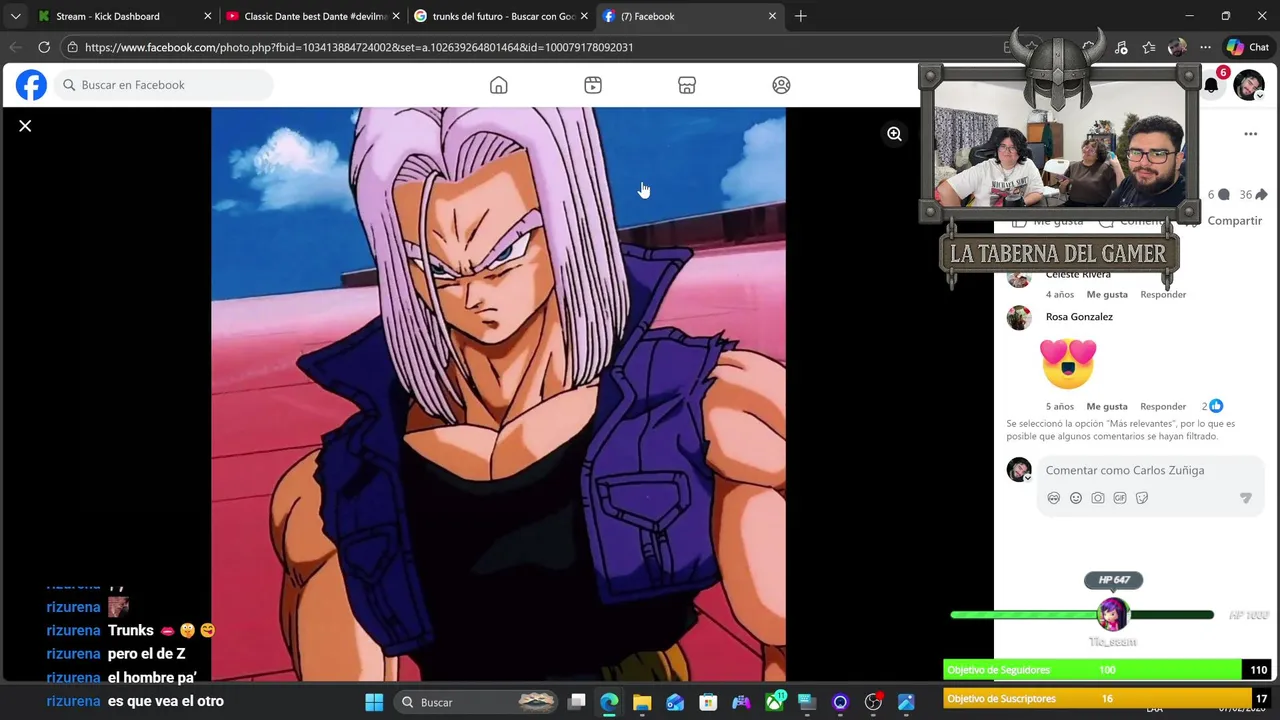The width and height of the screenshot is (1280, 720).
Task: Open Rosa Gonzalez's profile name
Action: coord(1079,317)
